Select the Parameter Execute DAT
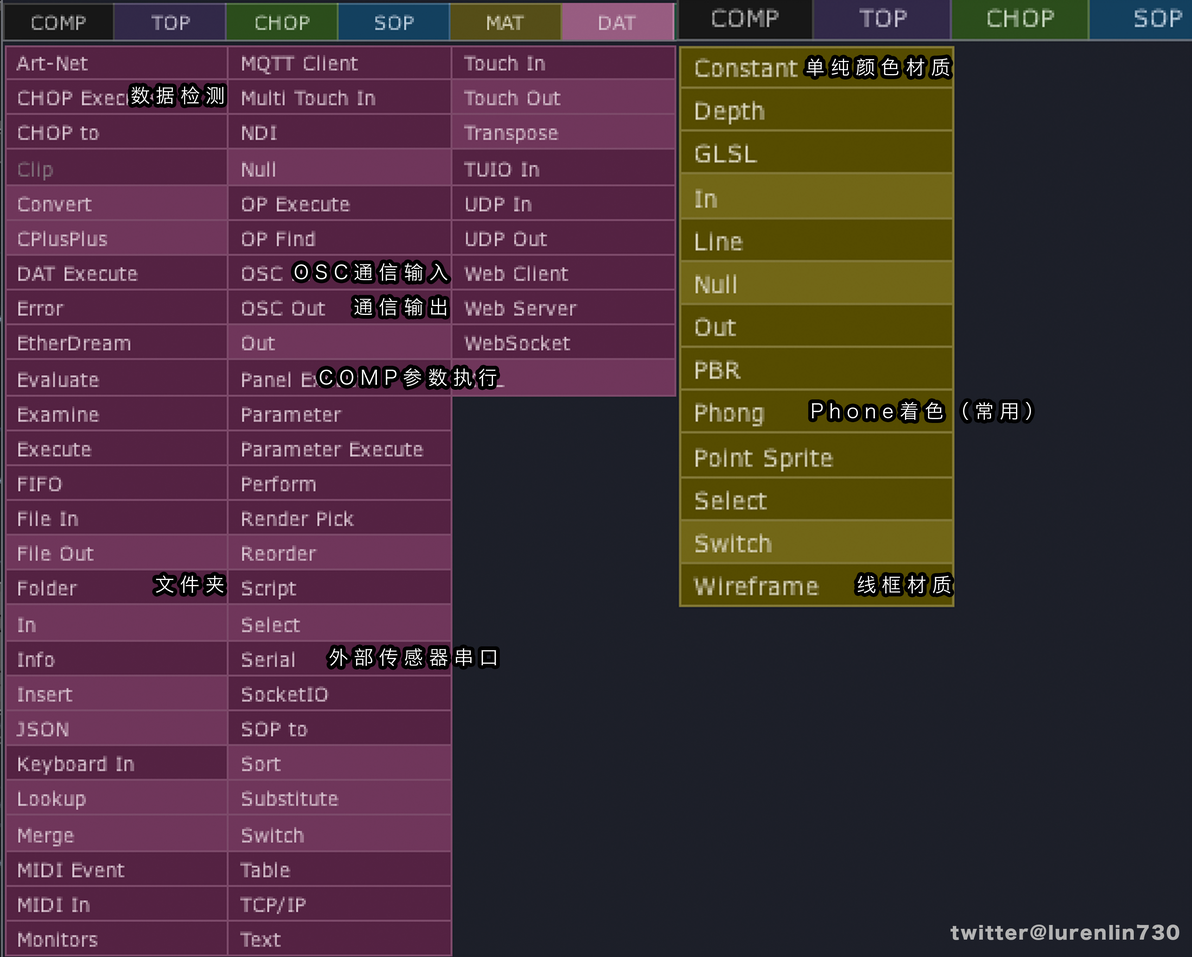 point(332,450)
